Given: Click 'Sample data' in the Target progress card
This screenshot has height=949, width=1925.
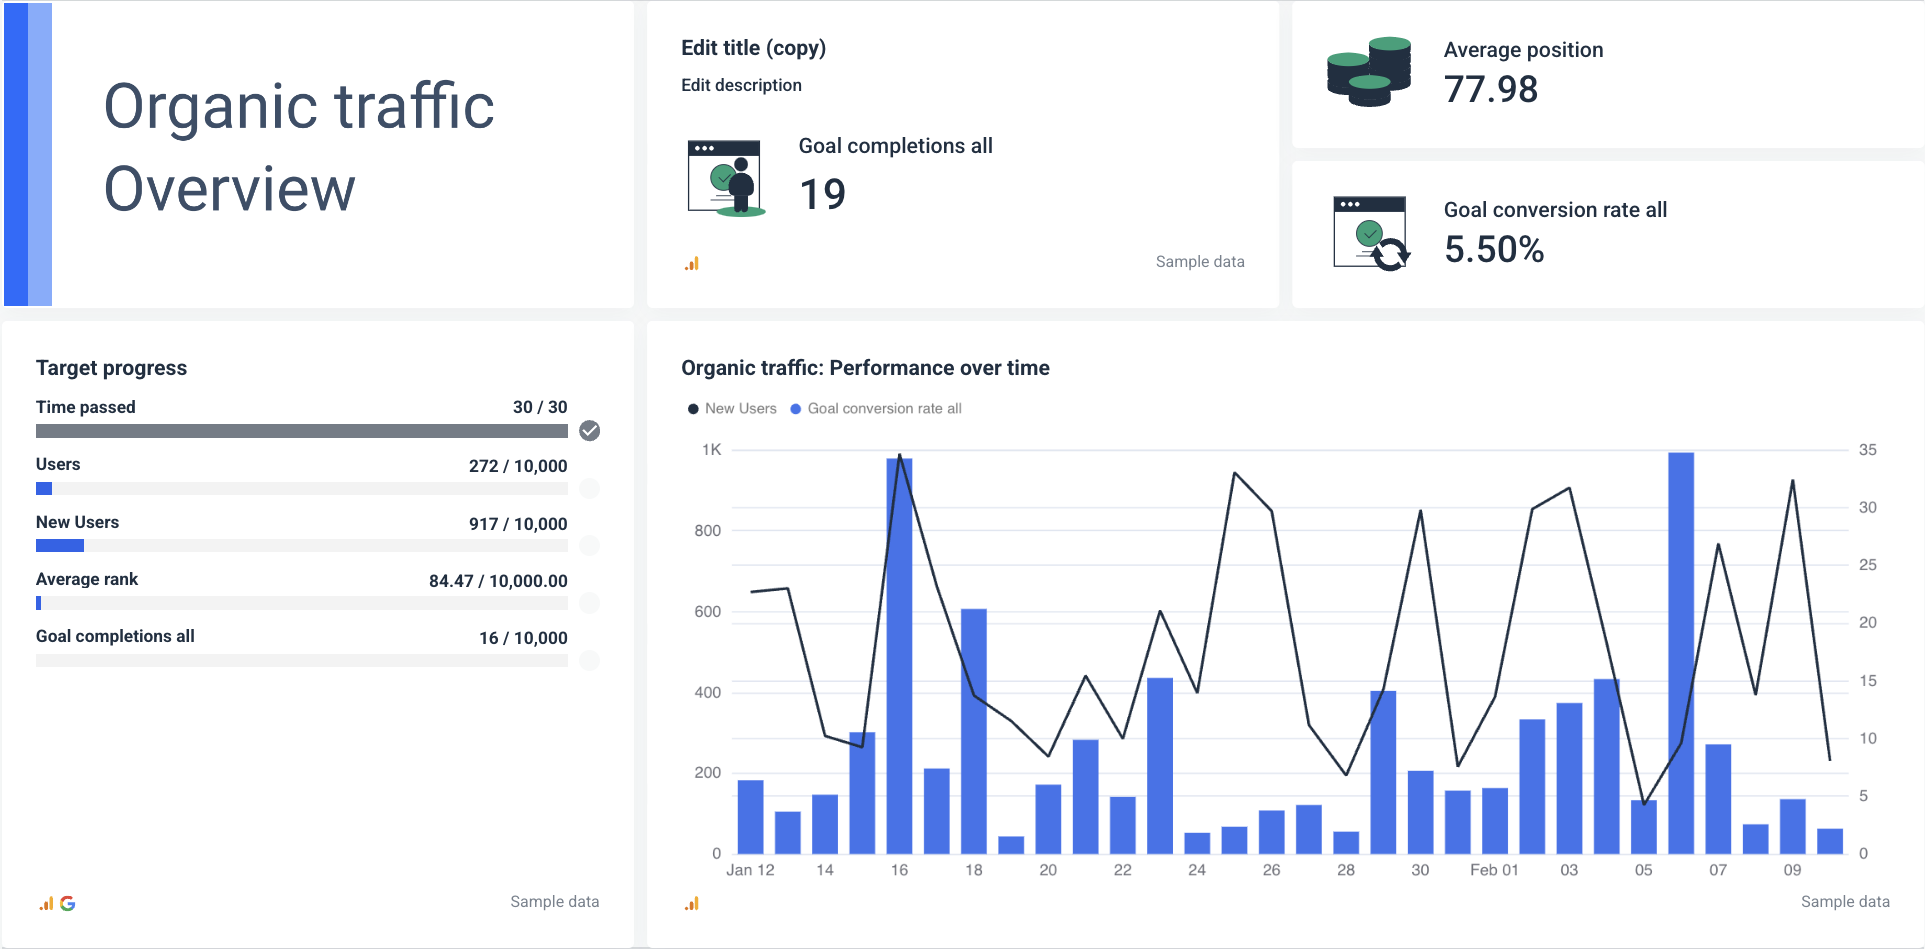Looking at the screenshot, I should tap(555, 902).
